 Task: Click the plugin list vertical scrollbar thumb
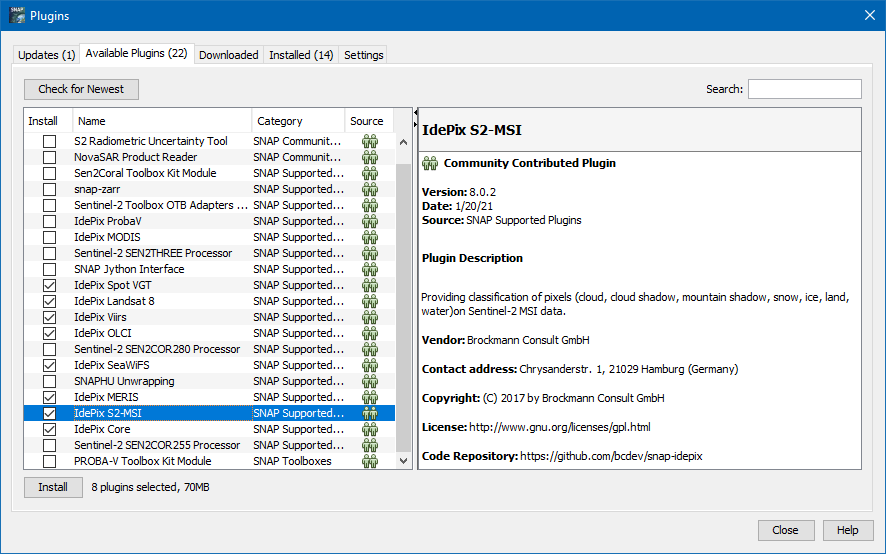pos(403,308)
